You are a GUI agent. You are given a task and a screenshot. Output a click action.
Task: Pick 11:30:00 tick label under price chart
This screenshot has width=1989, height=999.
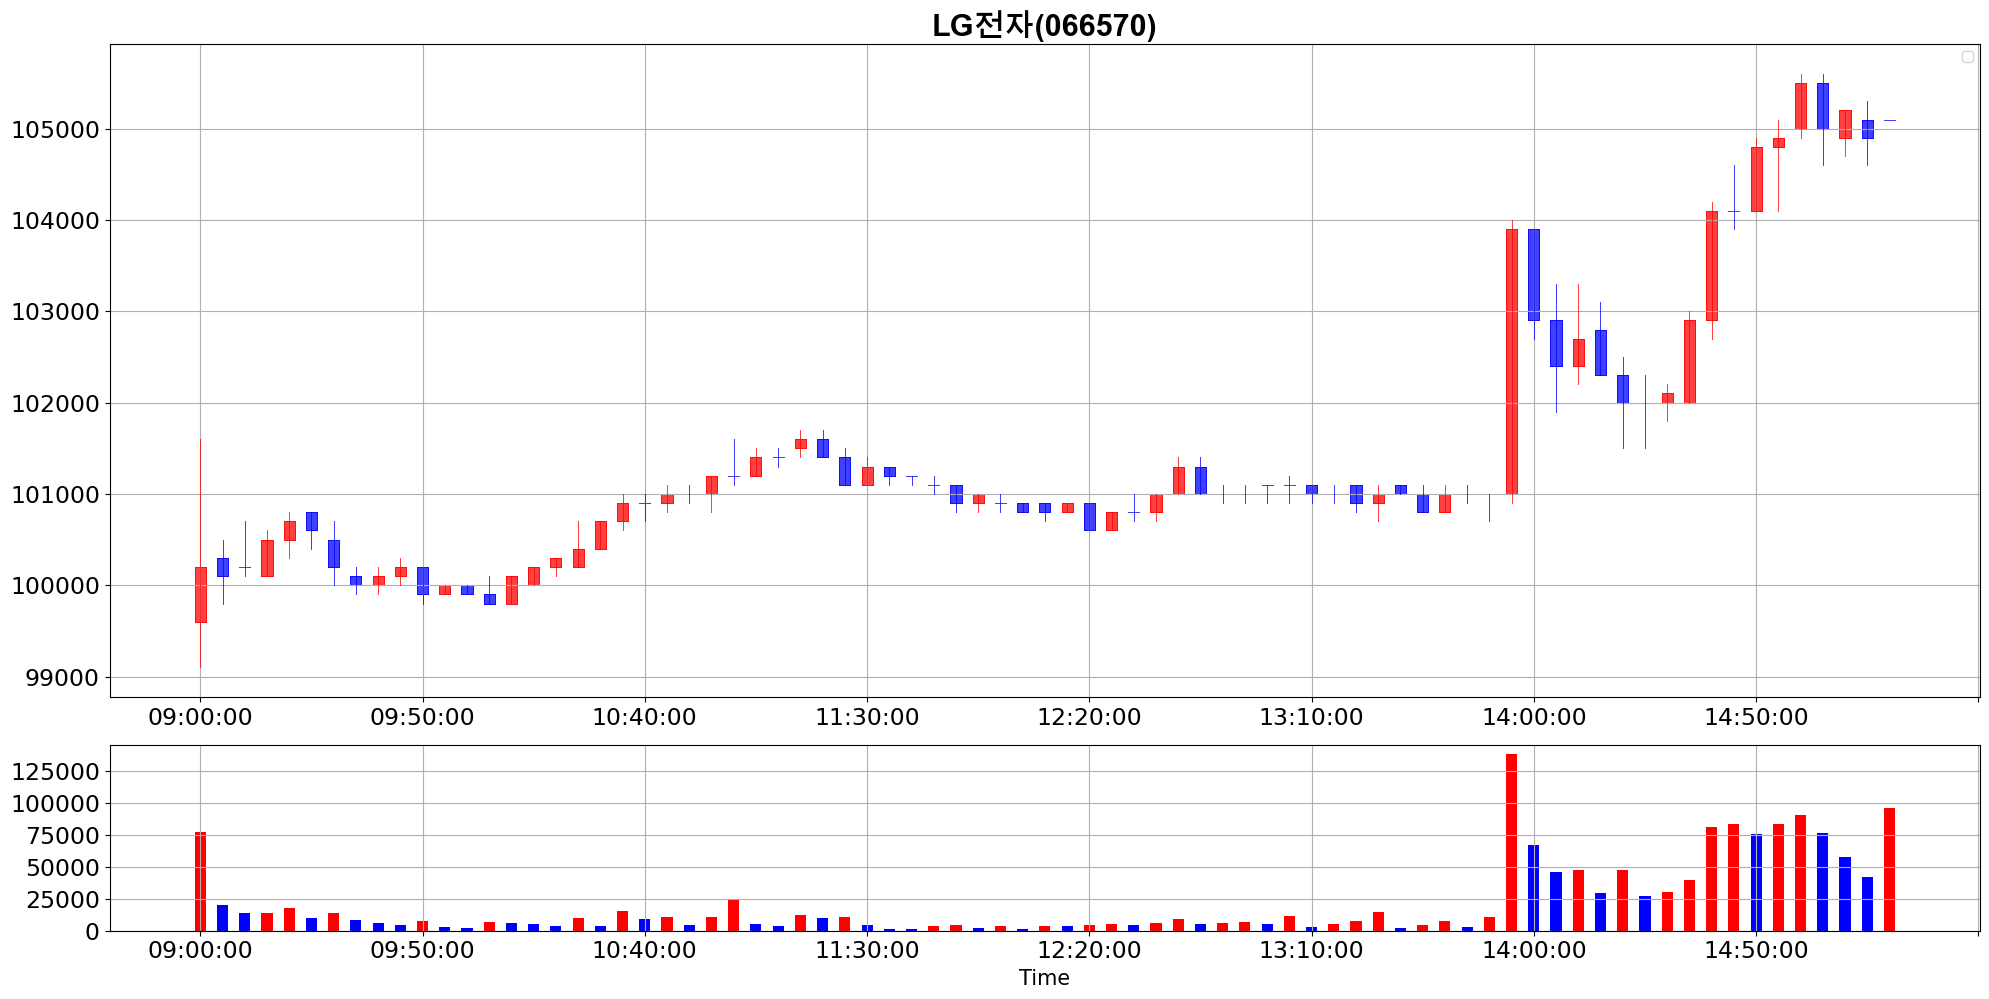point(867,718)
